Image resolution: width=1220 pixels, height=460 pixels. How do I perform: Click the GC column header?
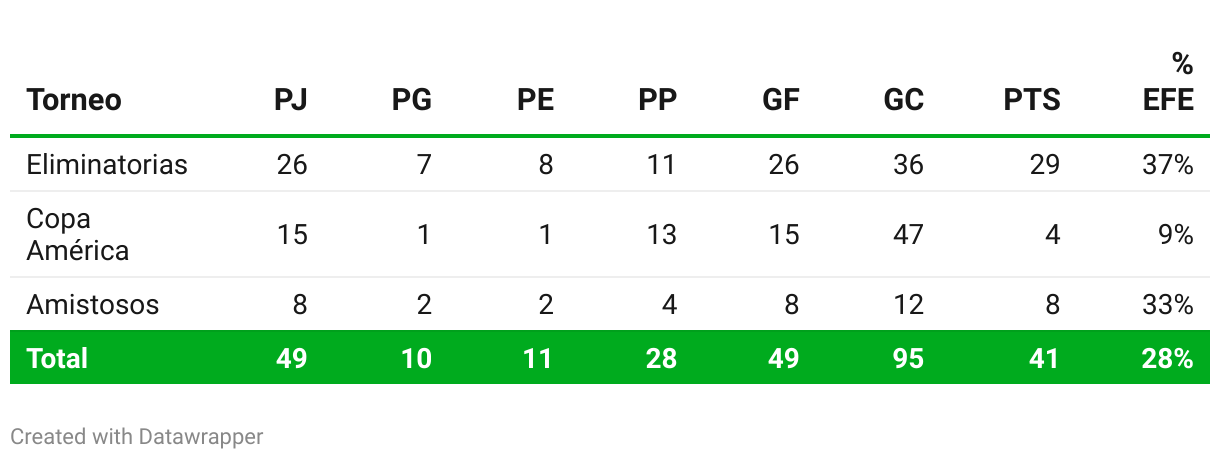tap(904, 100)
